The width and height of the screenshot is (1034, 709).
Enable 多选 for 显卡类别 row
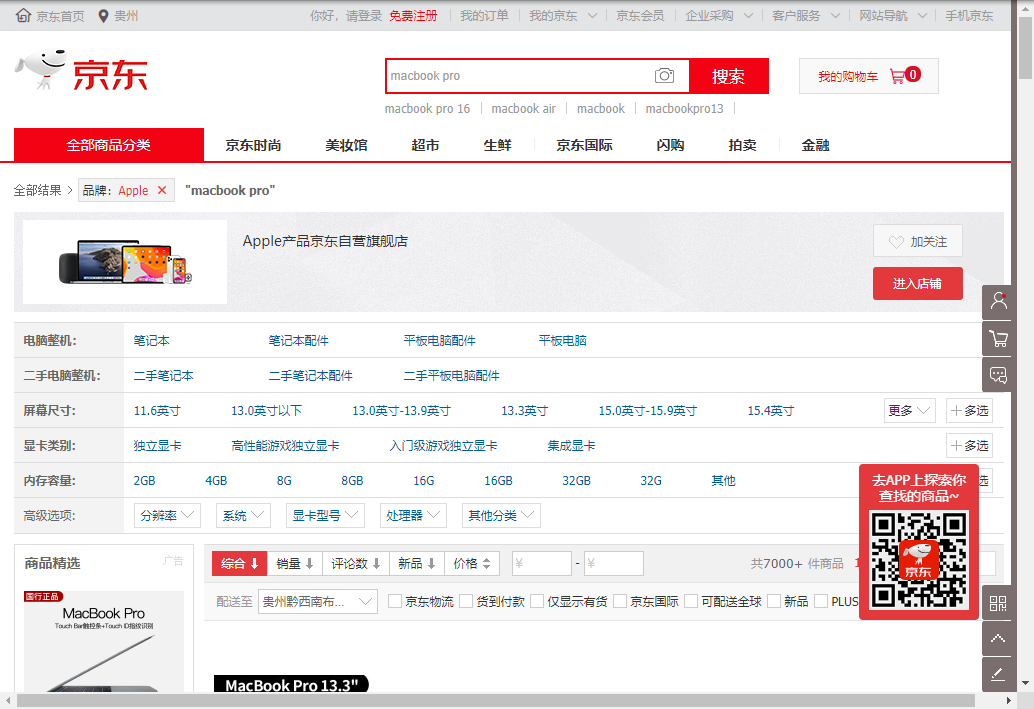(x=969, y=446)
